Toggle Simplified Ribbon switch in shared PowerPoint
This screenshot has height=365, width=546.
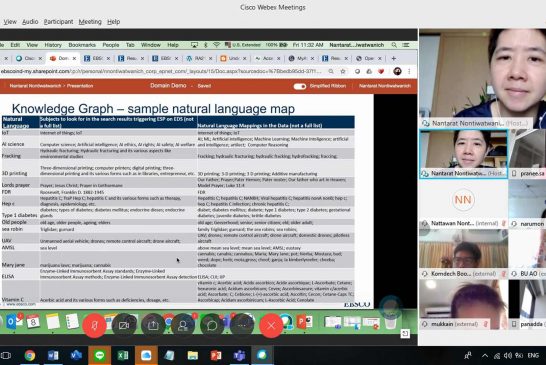pos(299,86)
